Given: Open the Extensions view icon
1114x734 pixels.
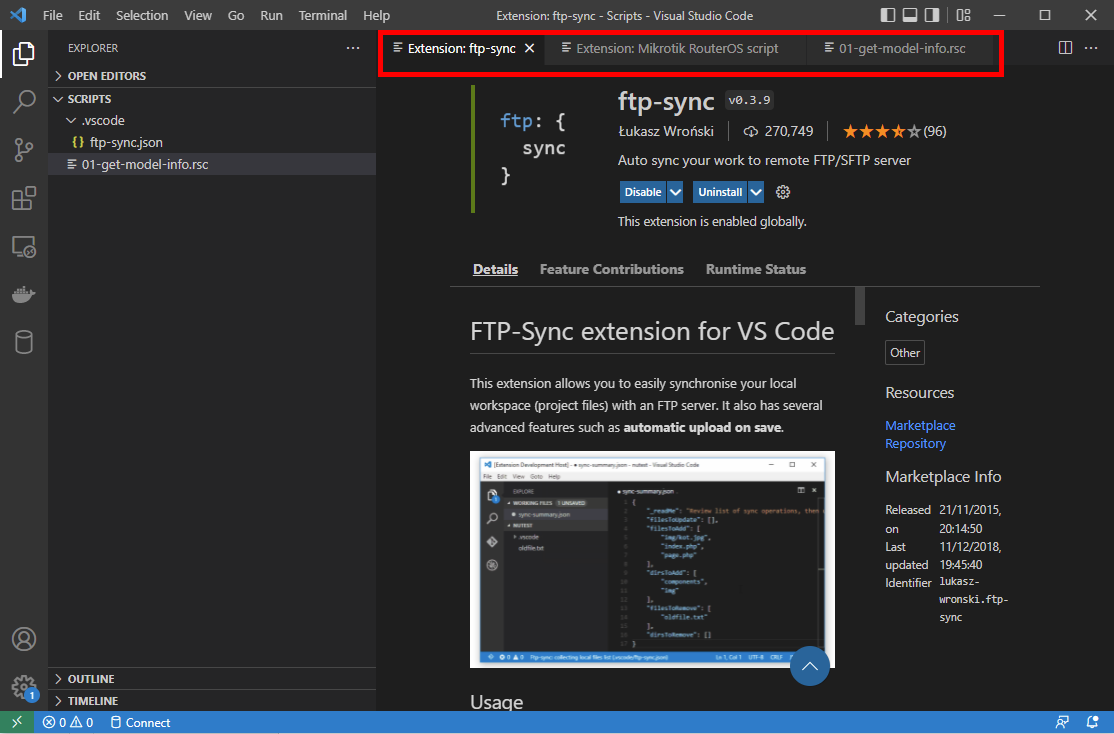Looking at the screenshot, I should pyautogui.click(x=24, y=199).
